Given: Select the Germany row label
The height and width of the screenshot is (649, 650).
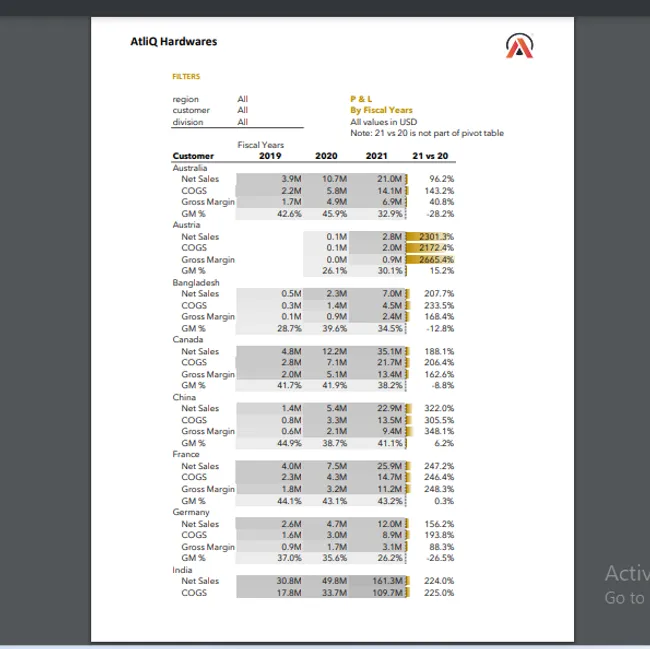Looking at the screenshot, I should click(x=191, y=512).
